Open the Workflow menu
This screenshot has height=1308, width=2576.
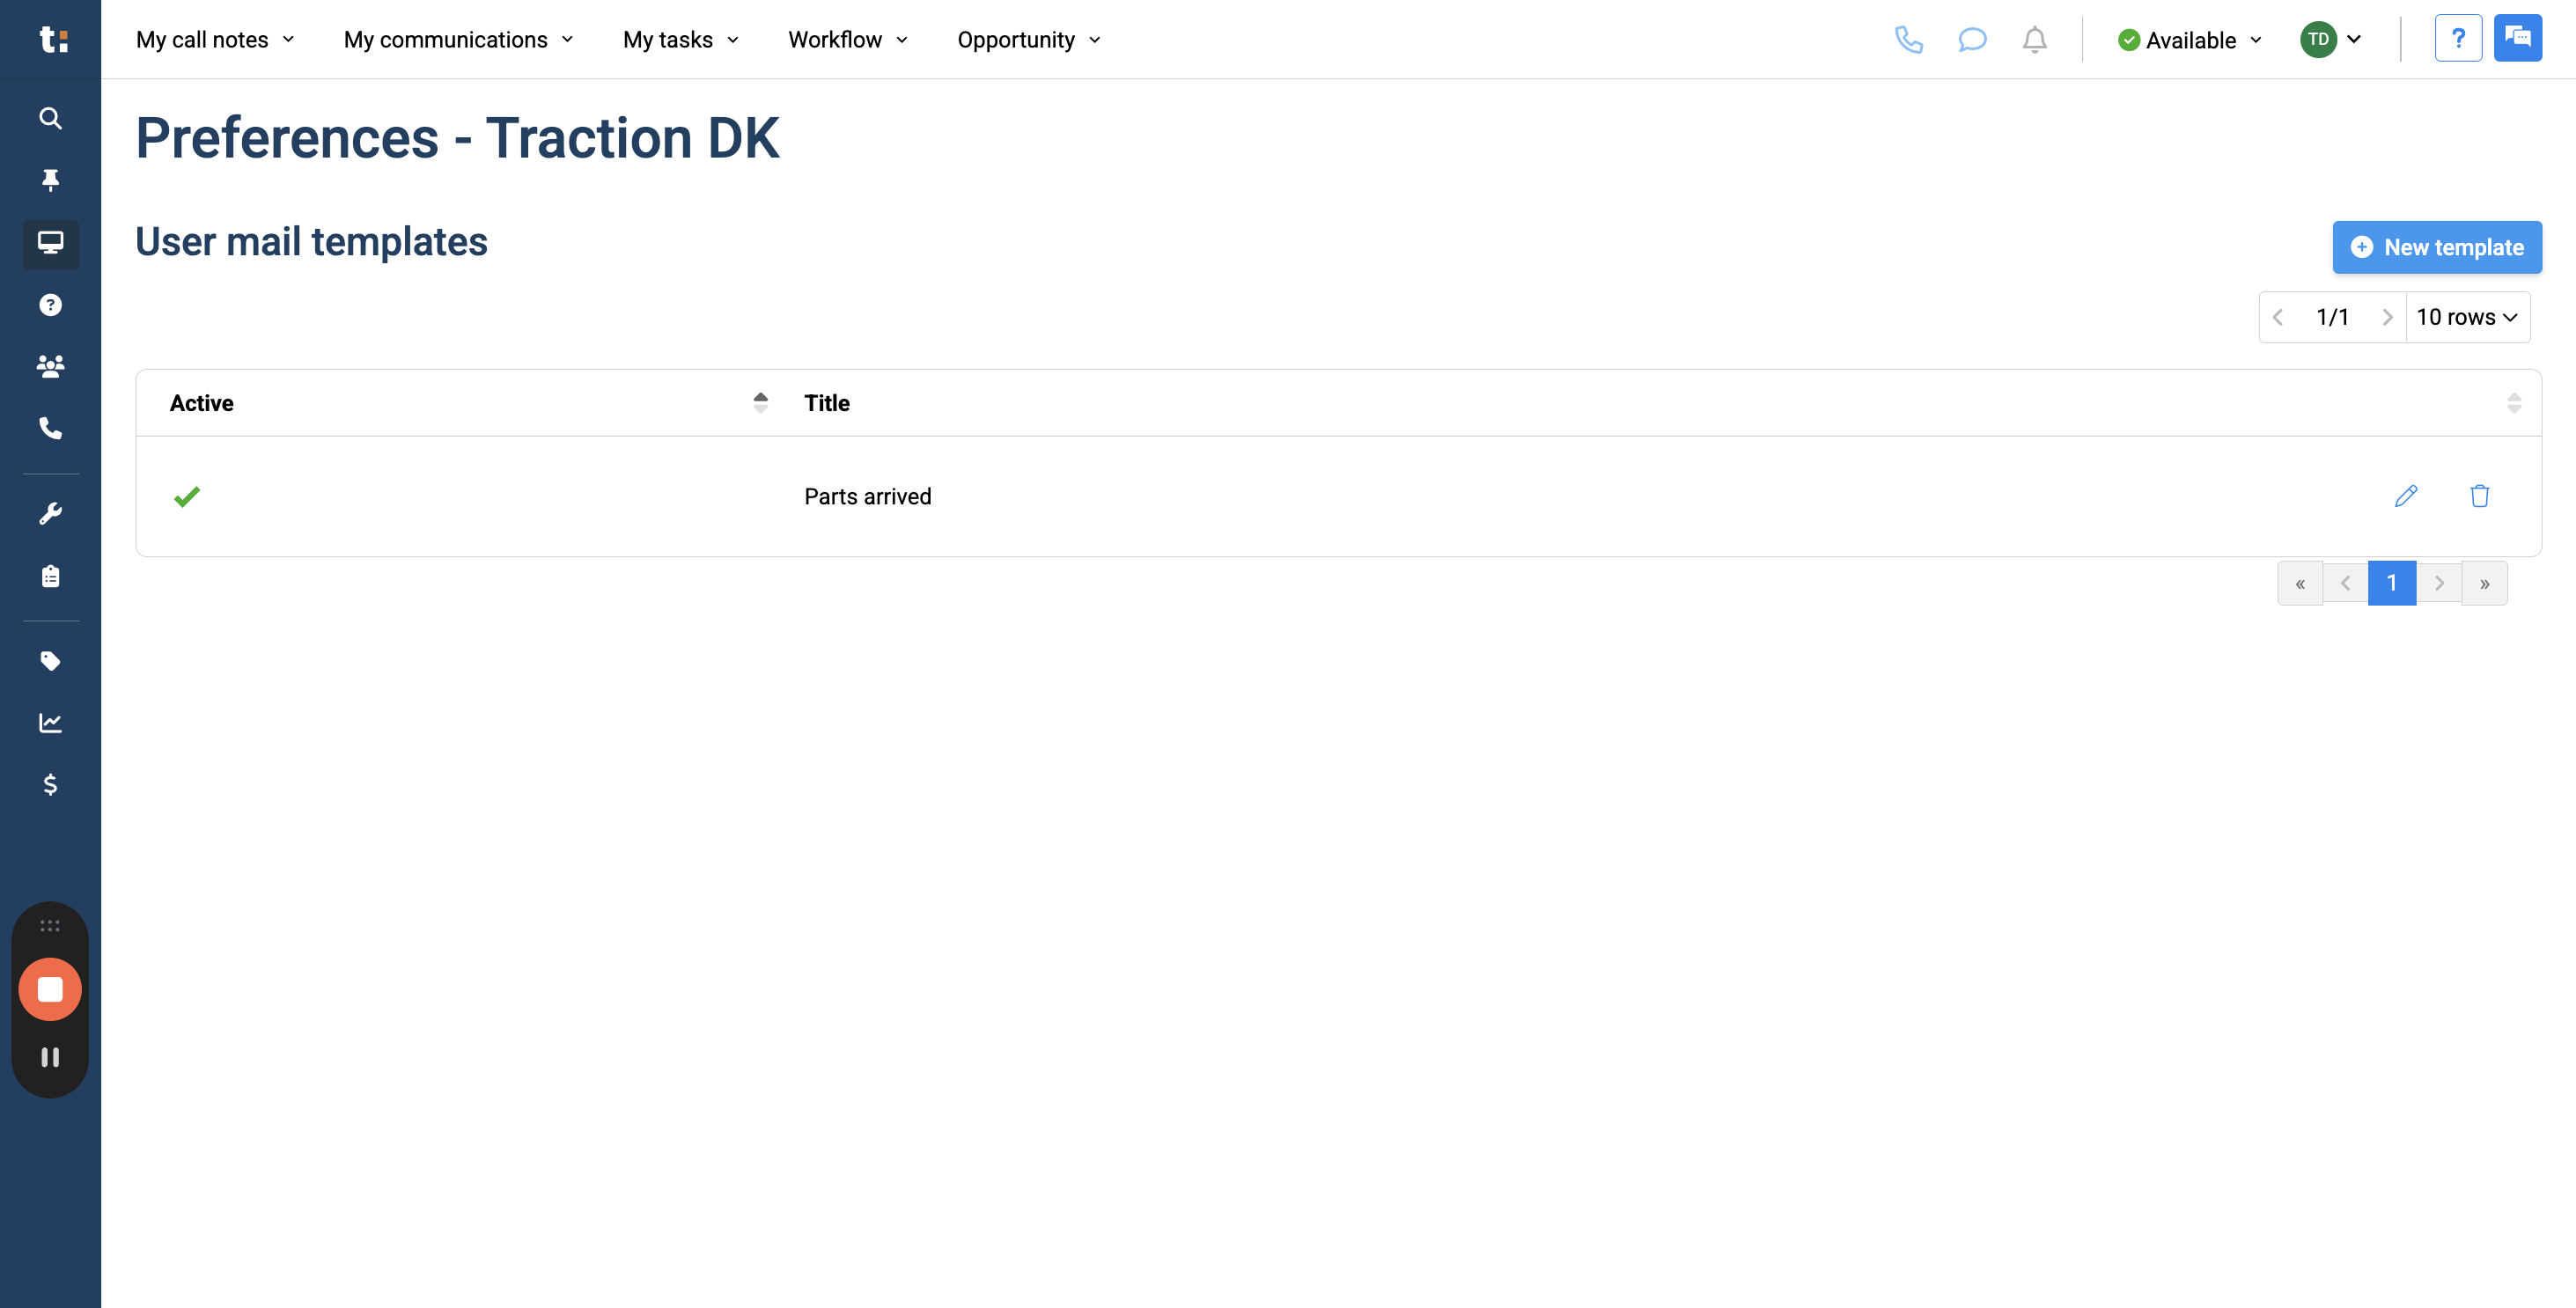(847, 40)
